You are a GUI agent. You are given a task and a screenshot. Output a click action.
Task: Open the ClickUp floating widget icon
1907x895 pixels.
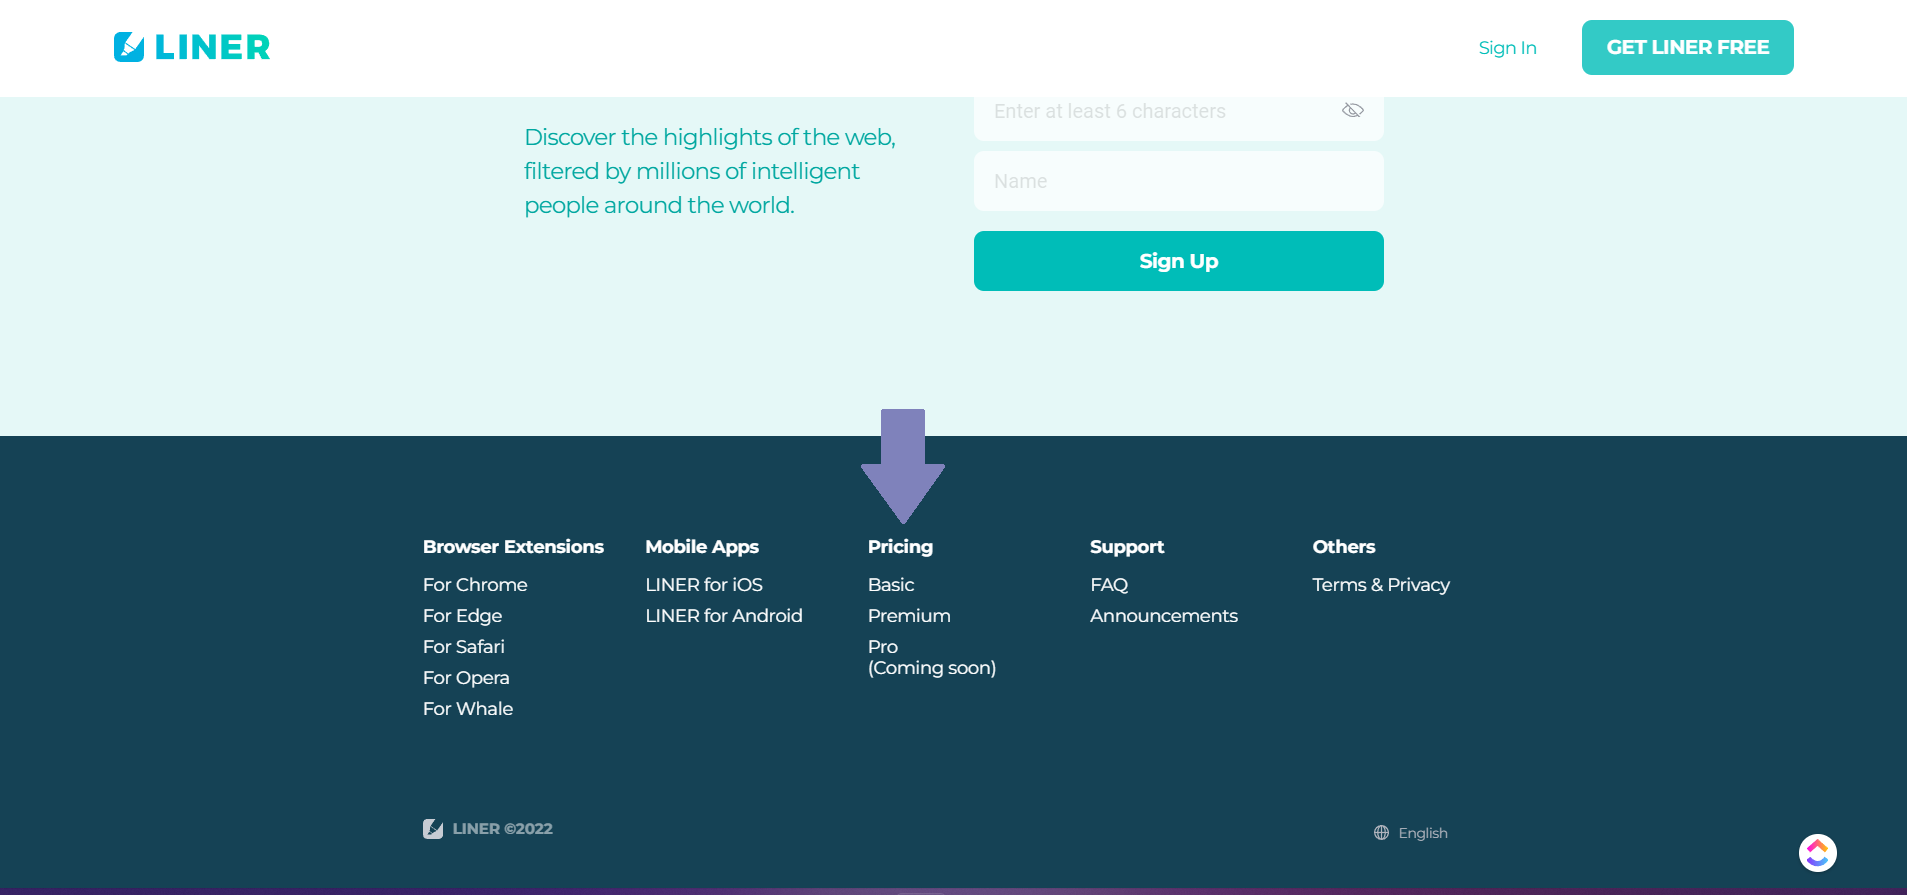(1817, 853)
